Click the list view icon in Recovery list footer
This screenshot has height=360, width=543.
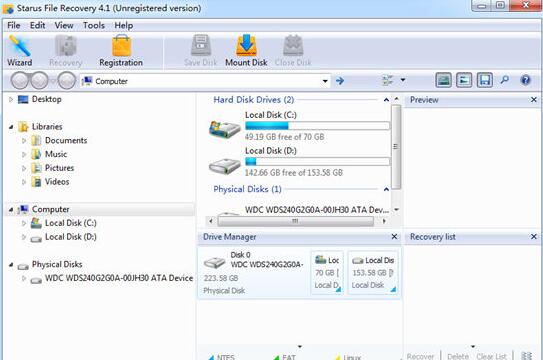point(526,356)
